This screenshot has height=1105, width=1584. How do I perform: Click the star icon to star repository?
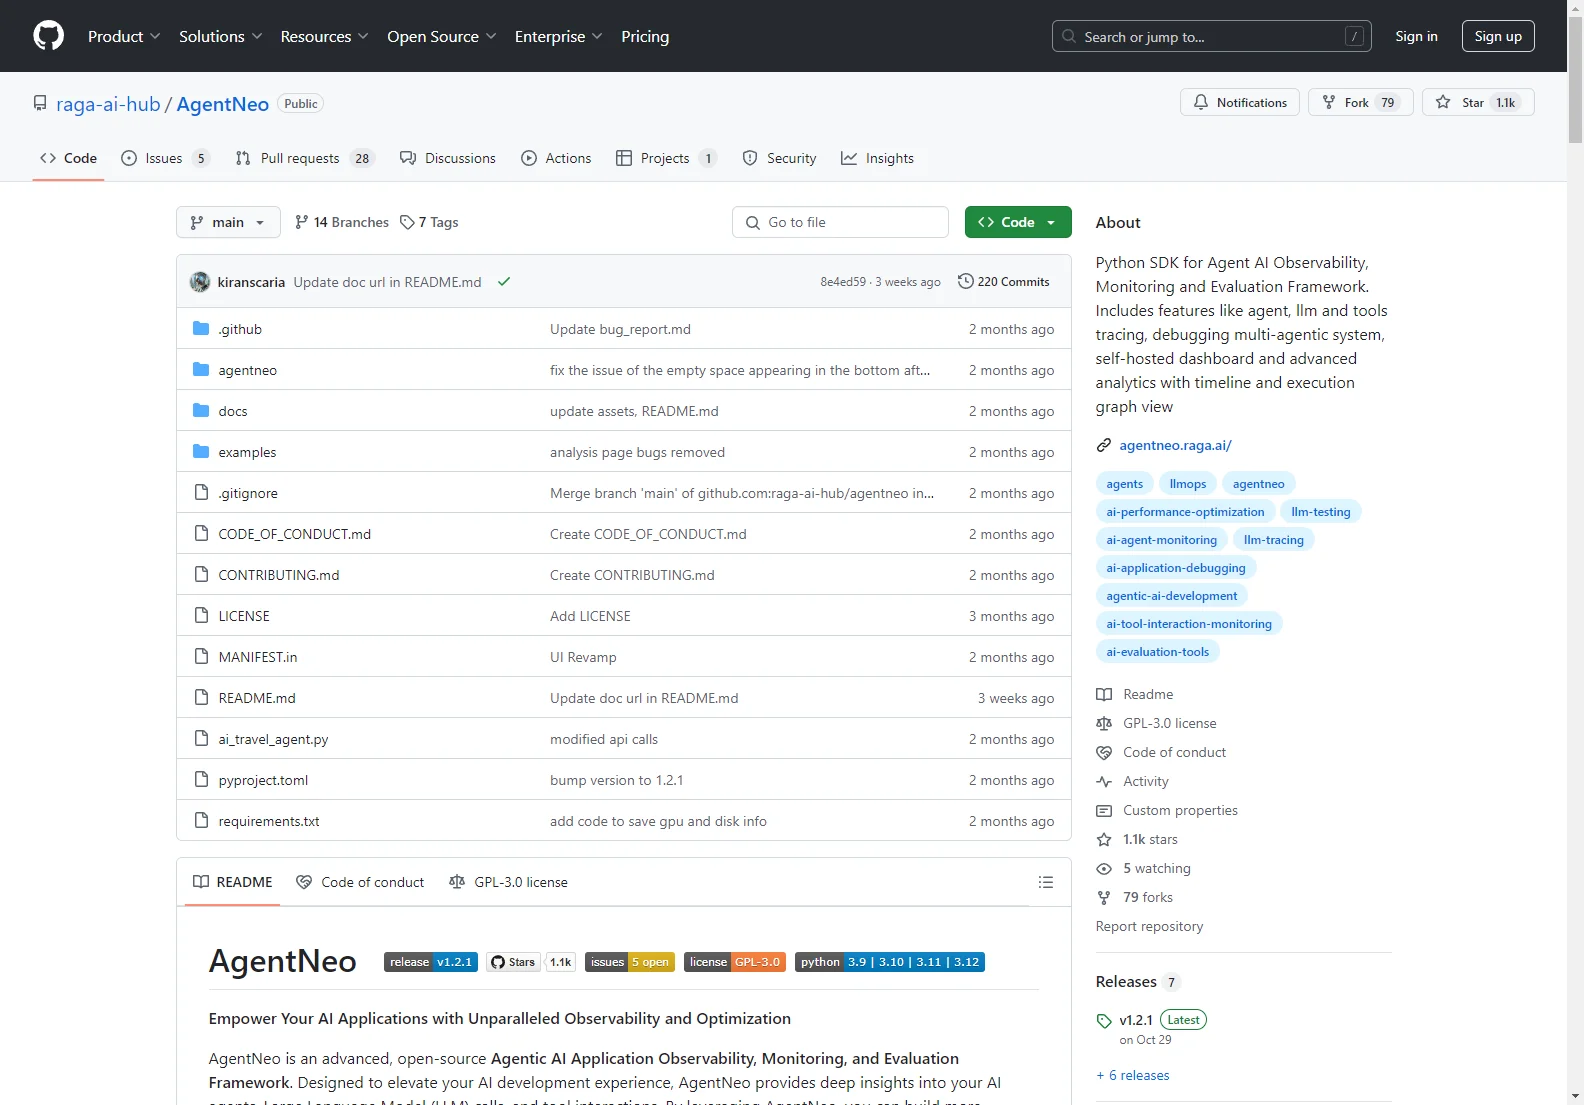(1443, 102)
